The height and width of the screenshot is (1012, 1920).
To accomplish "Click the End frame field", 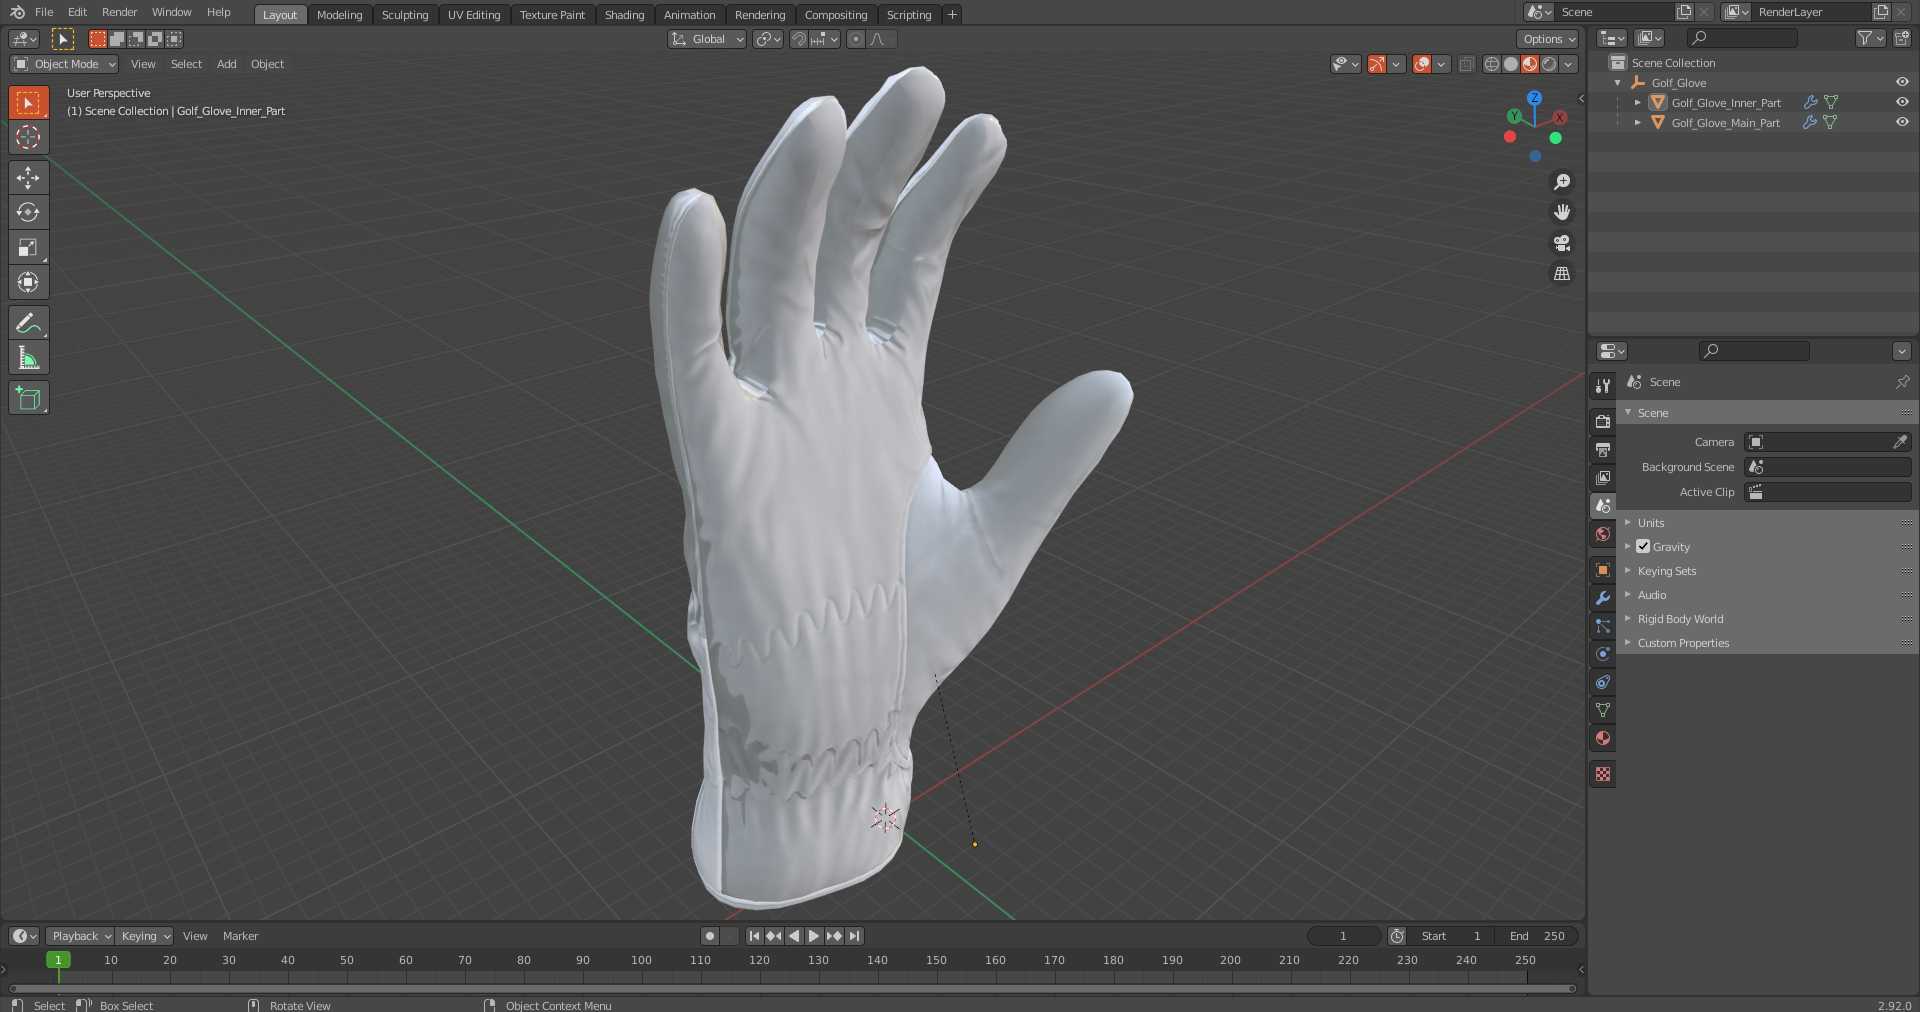I will [x=1538, y=936].
